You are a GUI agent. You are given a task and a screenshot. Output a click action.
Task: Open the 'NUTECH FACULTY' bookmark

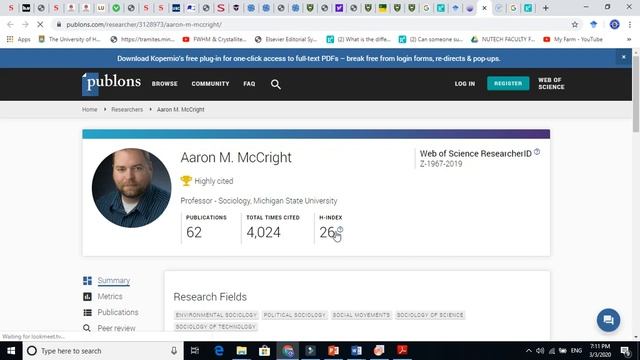[x=503, y=39]
